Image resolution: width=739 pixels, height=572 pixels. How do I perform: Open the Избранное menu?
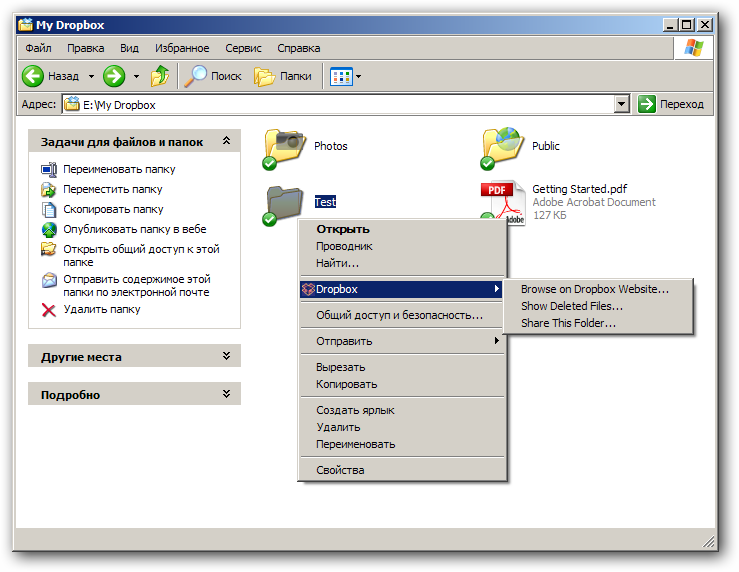coord(182,48)
